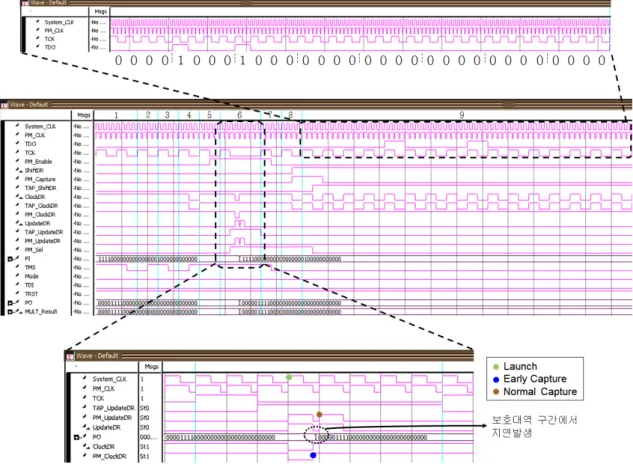
Task: Select PM_UpdateDR signal in middle wave window
Action: 42,241
